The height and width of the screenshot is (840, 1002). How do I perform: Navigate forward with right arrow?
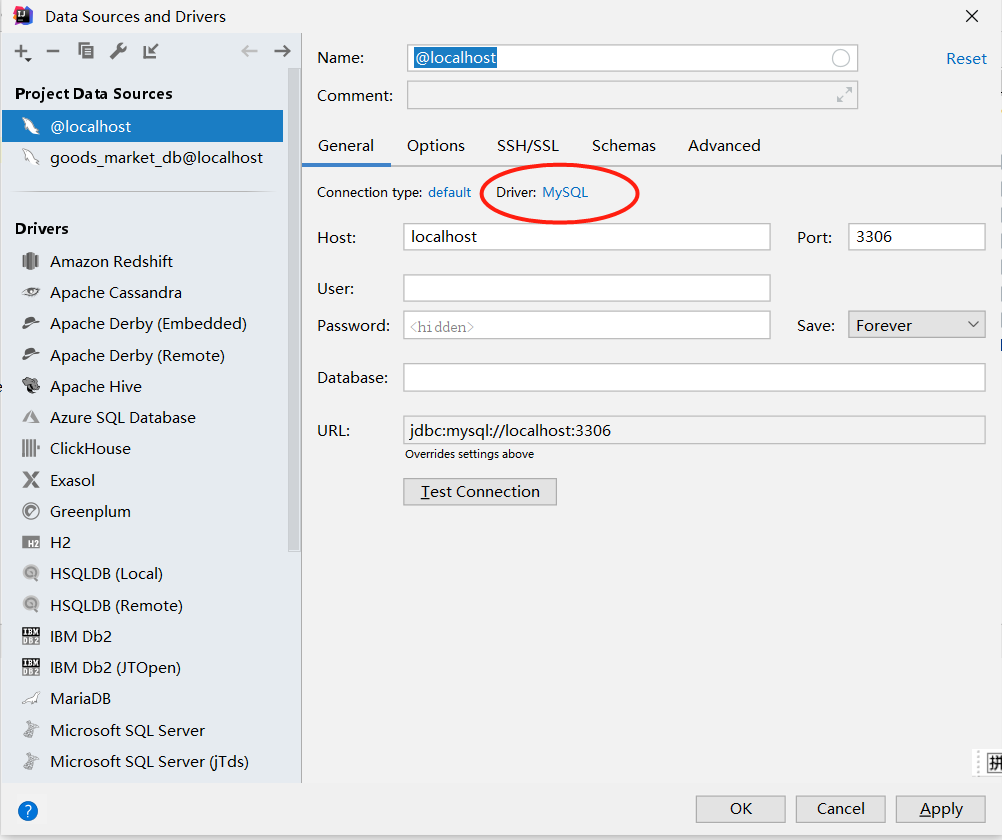(x=282, y=51)
